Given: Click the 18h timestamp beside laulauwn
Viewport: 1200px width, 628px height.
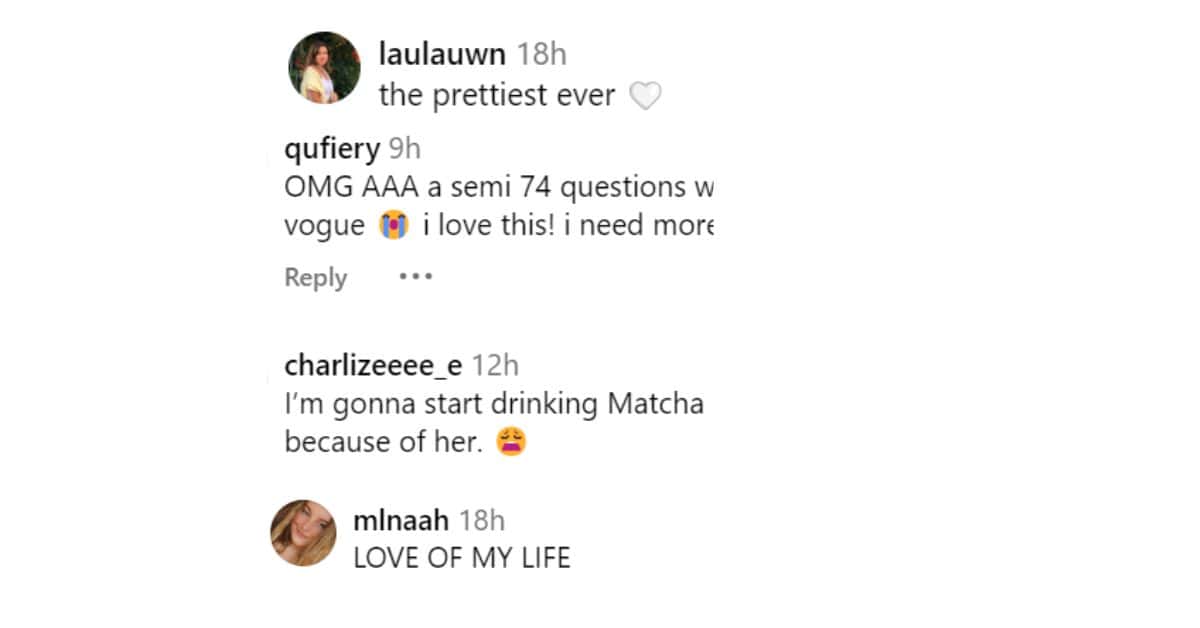Looking at the screenshot, I should click(541, 54).
